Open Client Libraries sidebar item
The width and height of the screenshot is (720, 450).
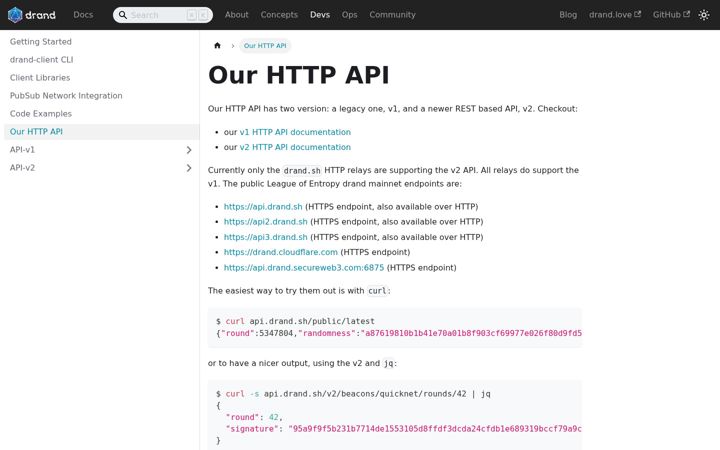point(102,78)
